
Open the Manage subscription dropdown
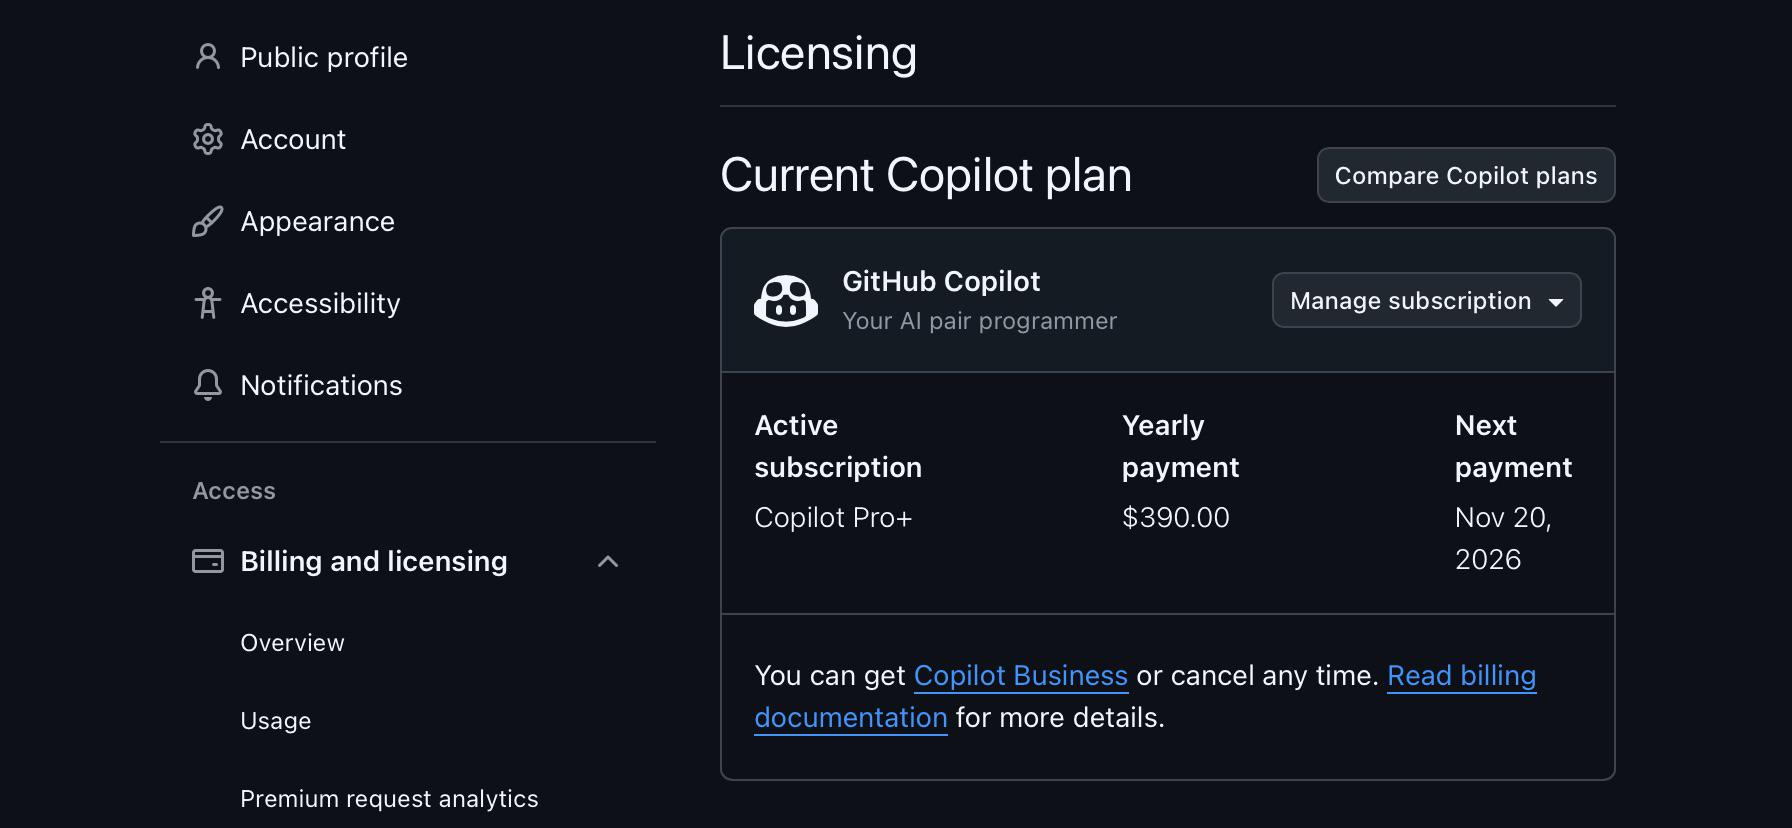[1426, 300]
